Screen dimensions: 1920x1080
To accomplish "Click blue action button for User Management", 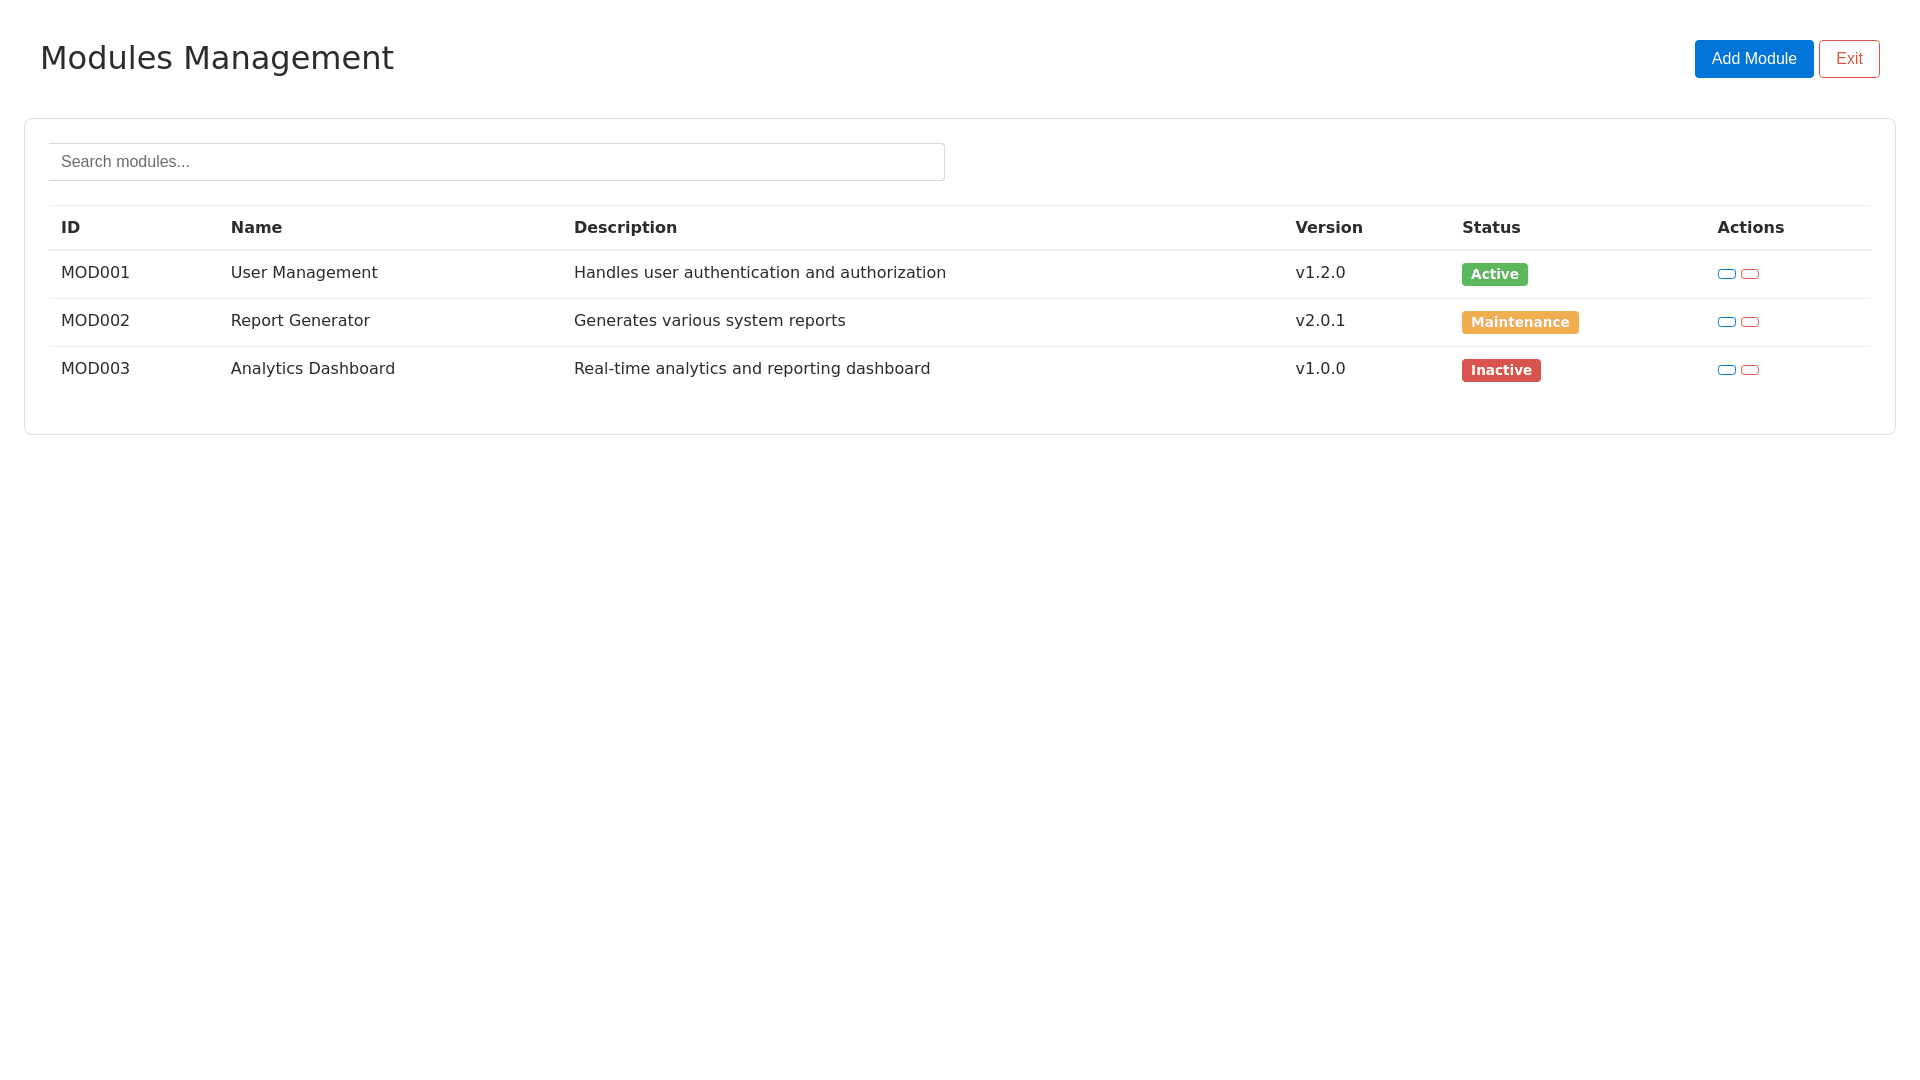I will [1726, 274].
